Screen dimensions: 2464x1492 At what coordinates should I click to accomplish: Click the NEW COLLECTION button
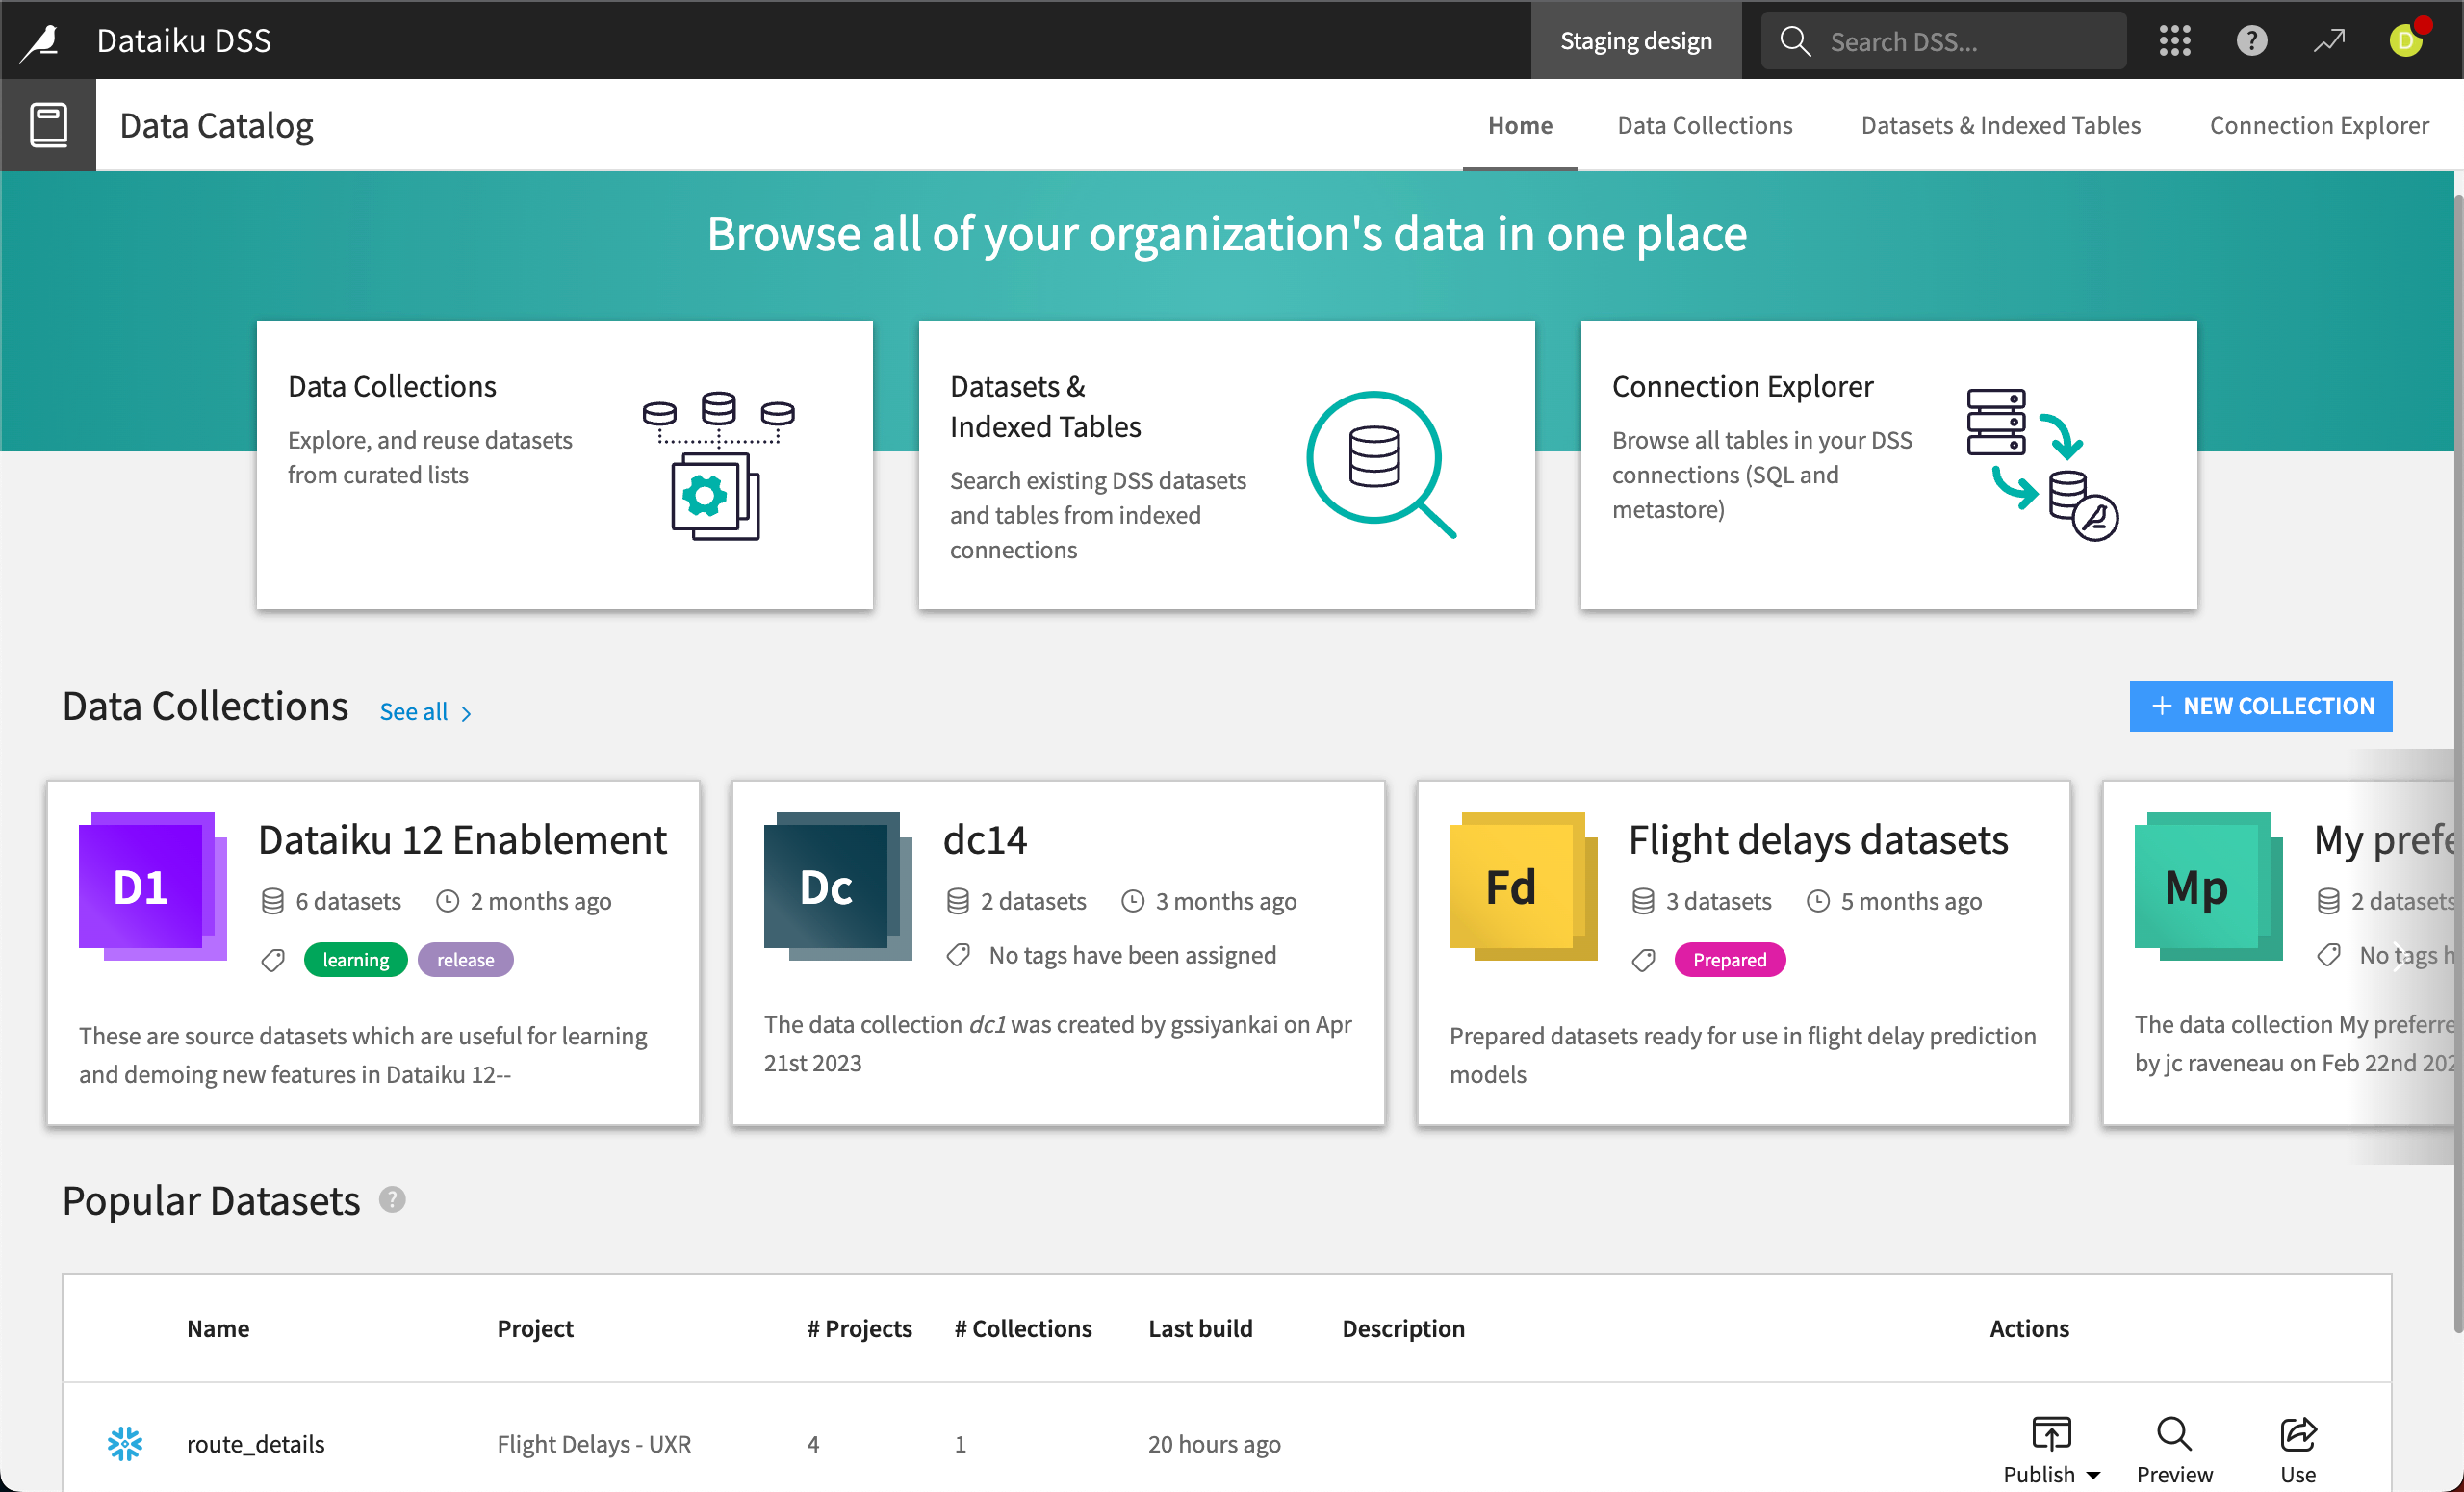point(2260,706)
